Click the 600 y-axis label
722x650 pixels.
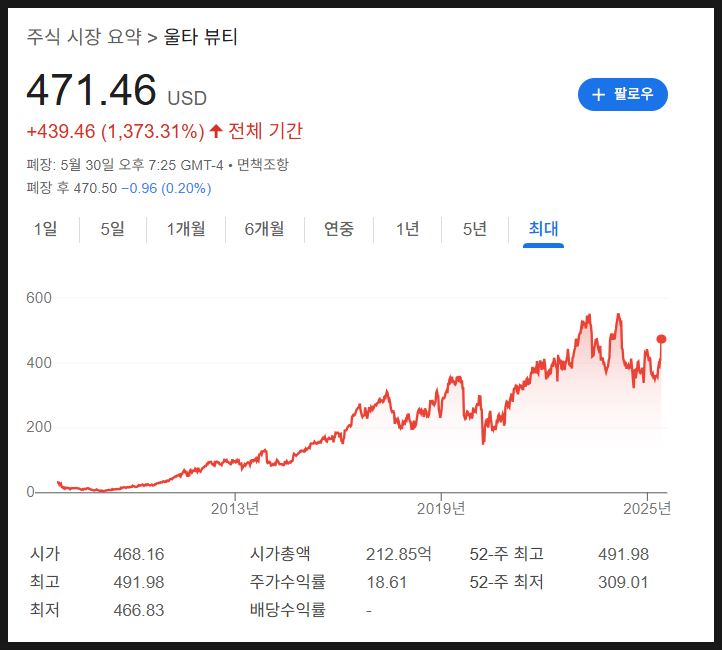tap(39, 298)
